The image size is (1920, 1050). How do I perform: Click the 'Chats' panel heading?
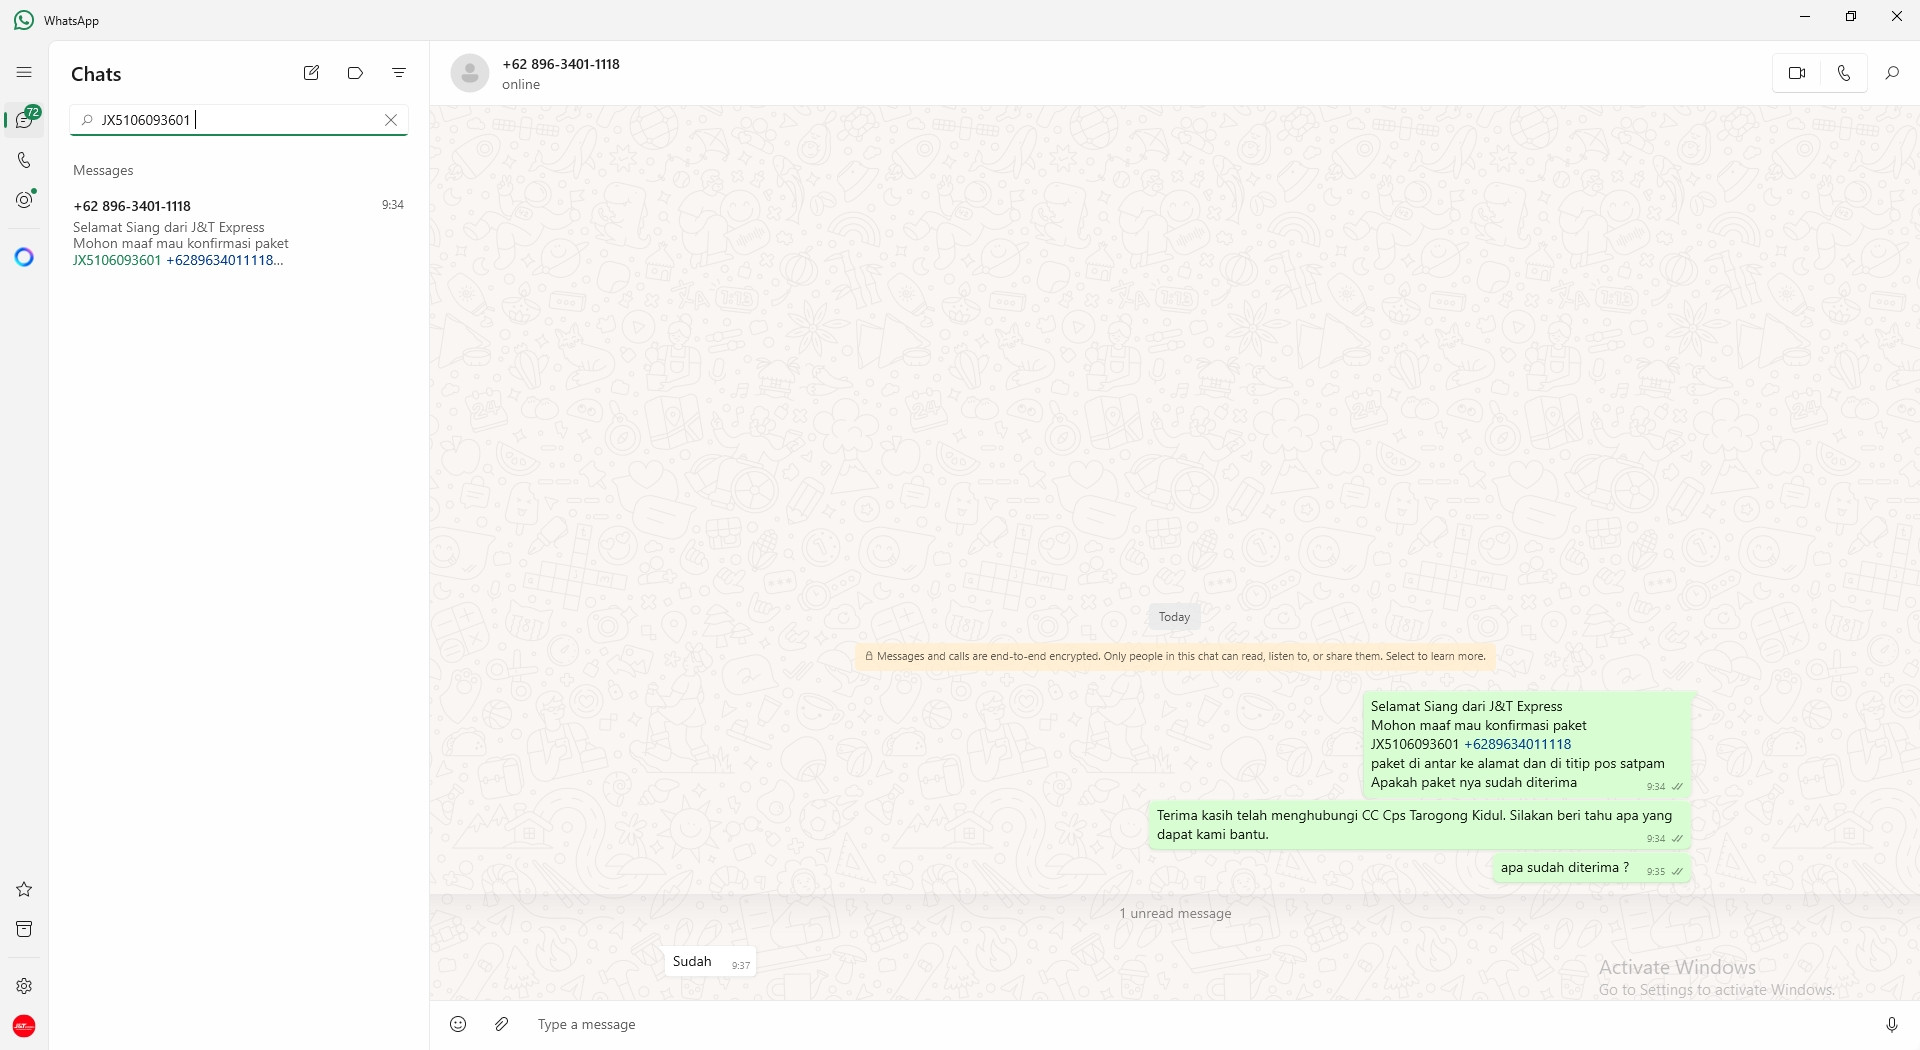96,74
